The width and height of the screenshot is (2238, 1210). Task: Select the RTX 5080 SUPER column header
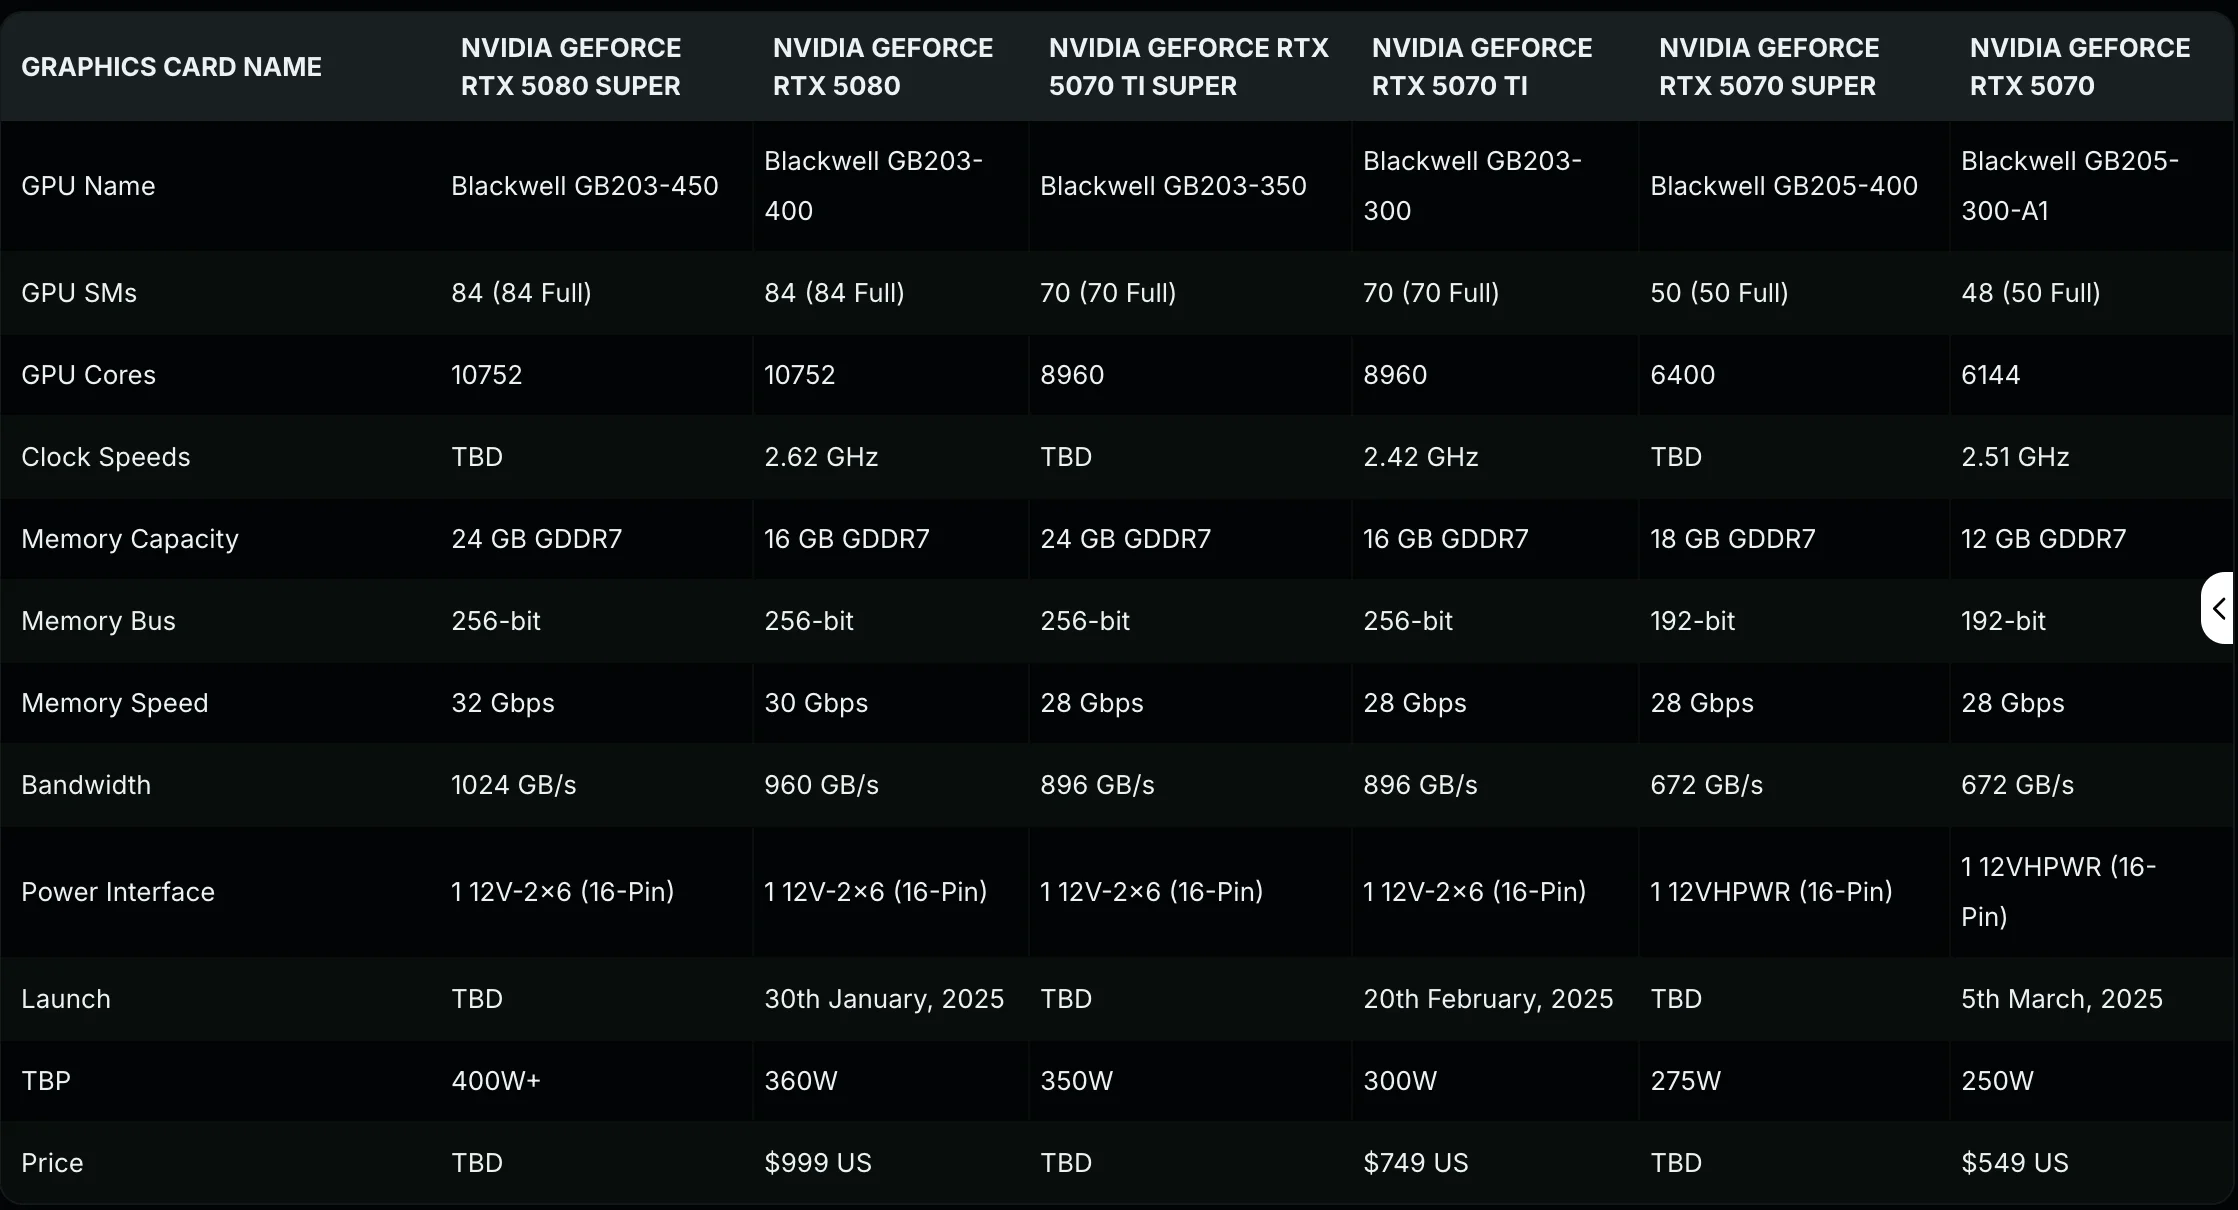point(570,67)
